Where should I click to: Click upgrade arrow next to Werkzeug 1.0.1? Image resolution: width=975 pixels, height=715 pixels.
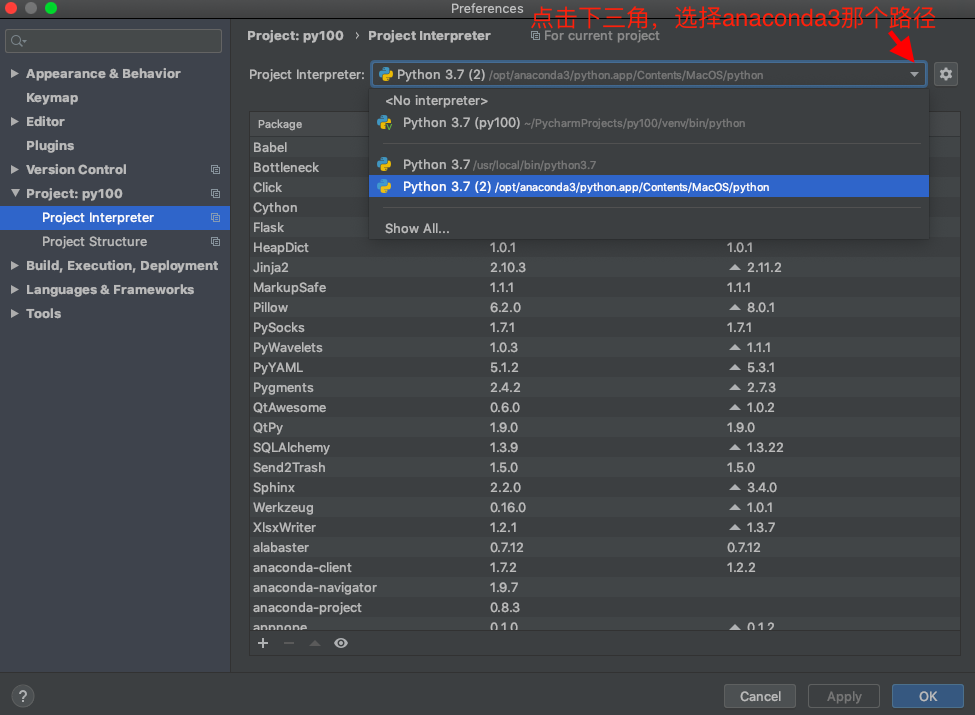click(735, 507)
